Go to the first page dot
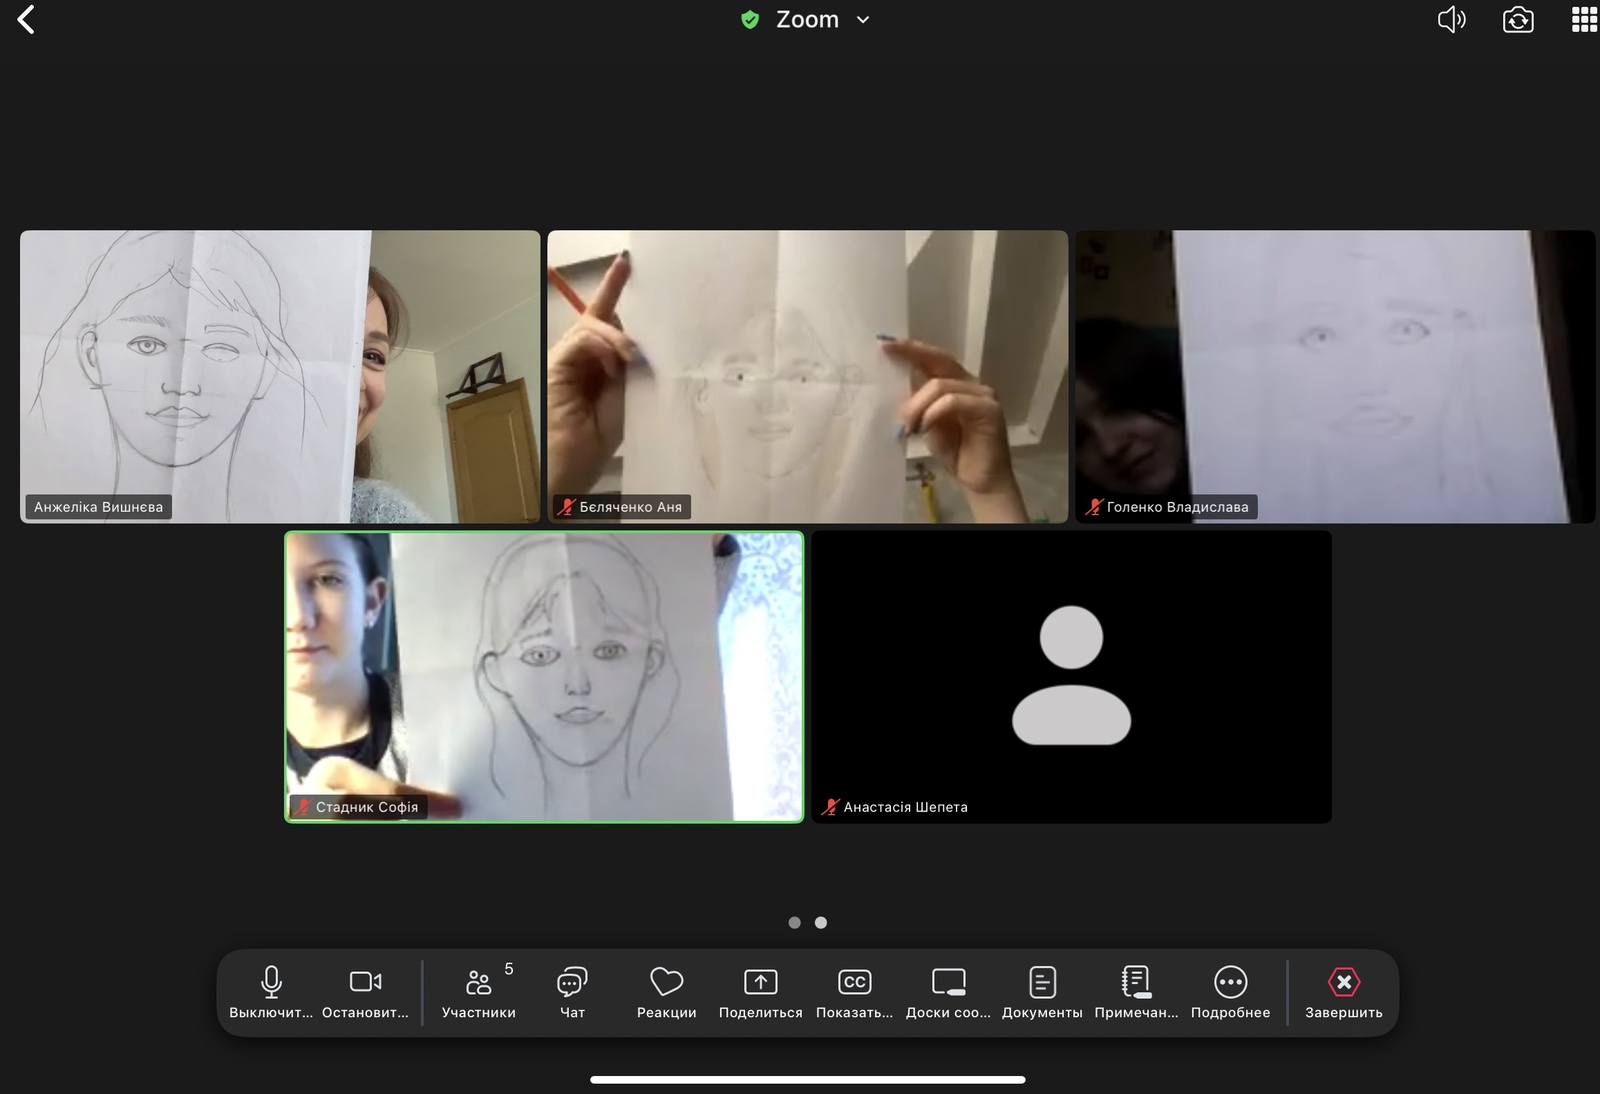Image resolution: width=1600 pixels, height=1094 pixels. coord(794,923)
